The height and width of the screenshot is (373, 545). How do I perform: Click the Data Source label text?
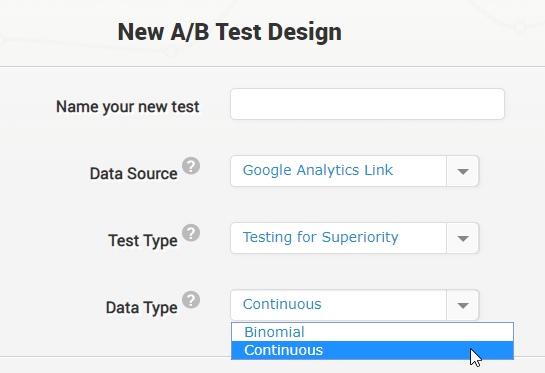(133, 173)
